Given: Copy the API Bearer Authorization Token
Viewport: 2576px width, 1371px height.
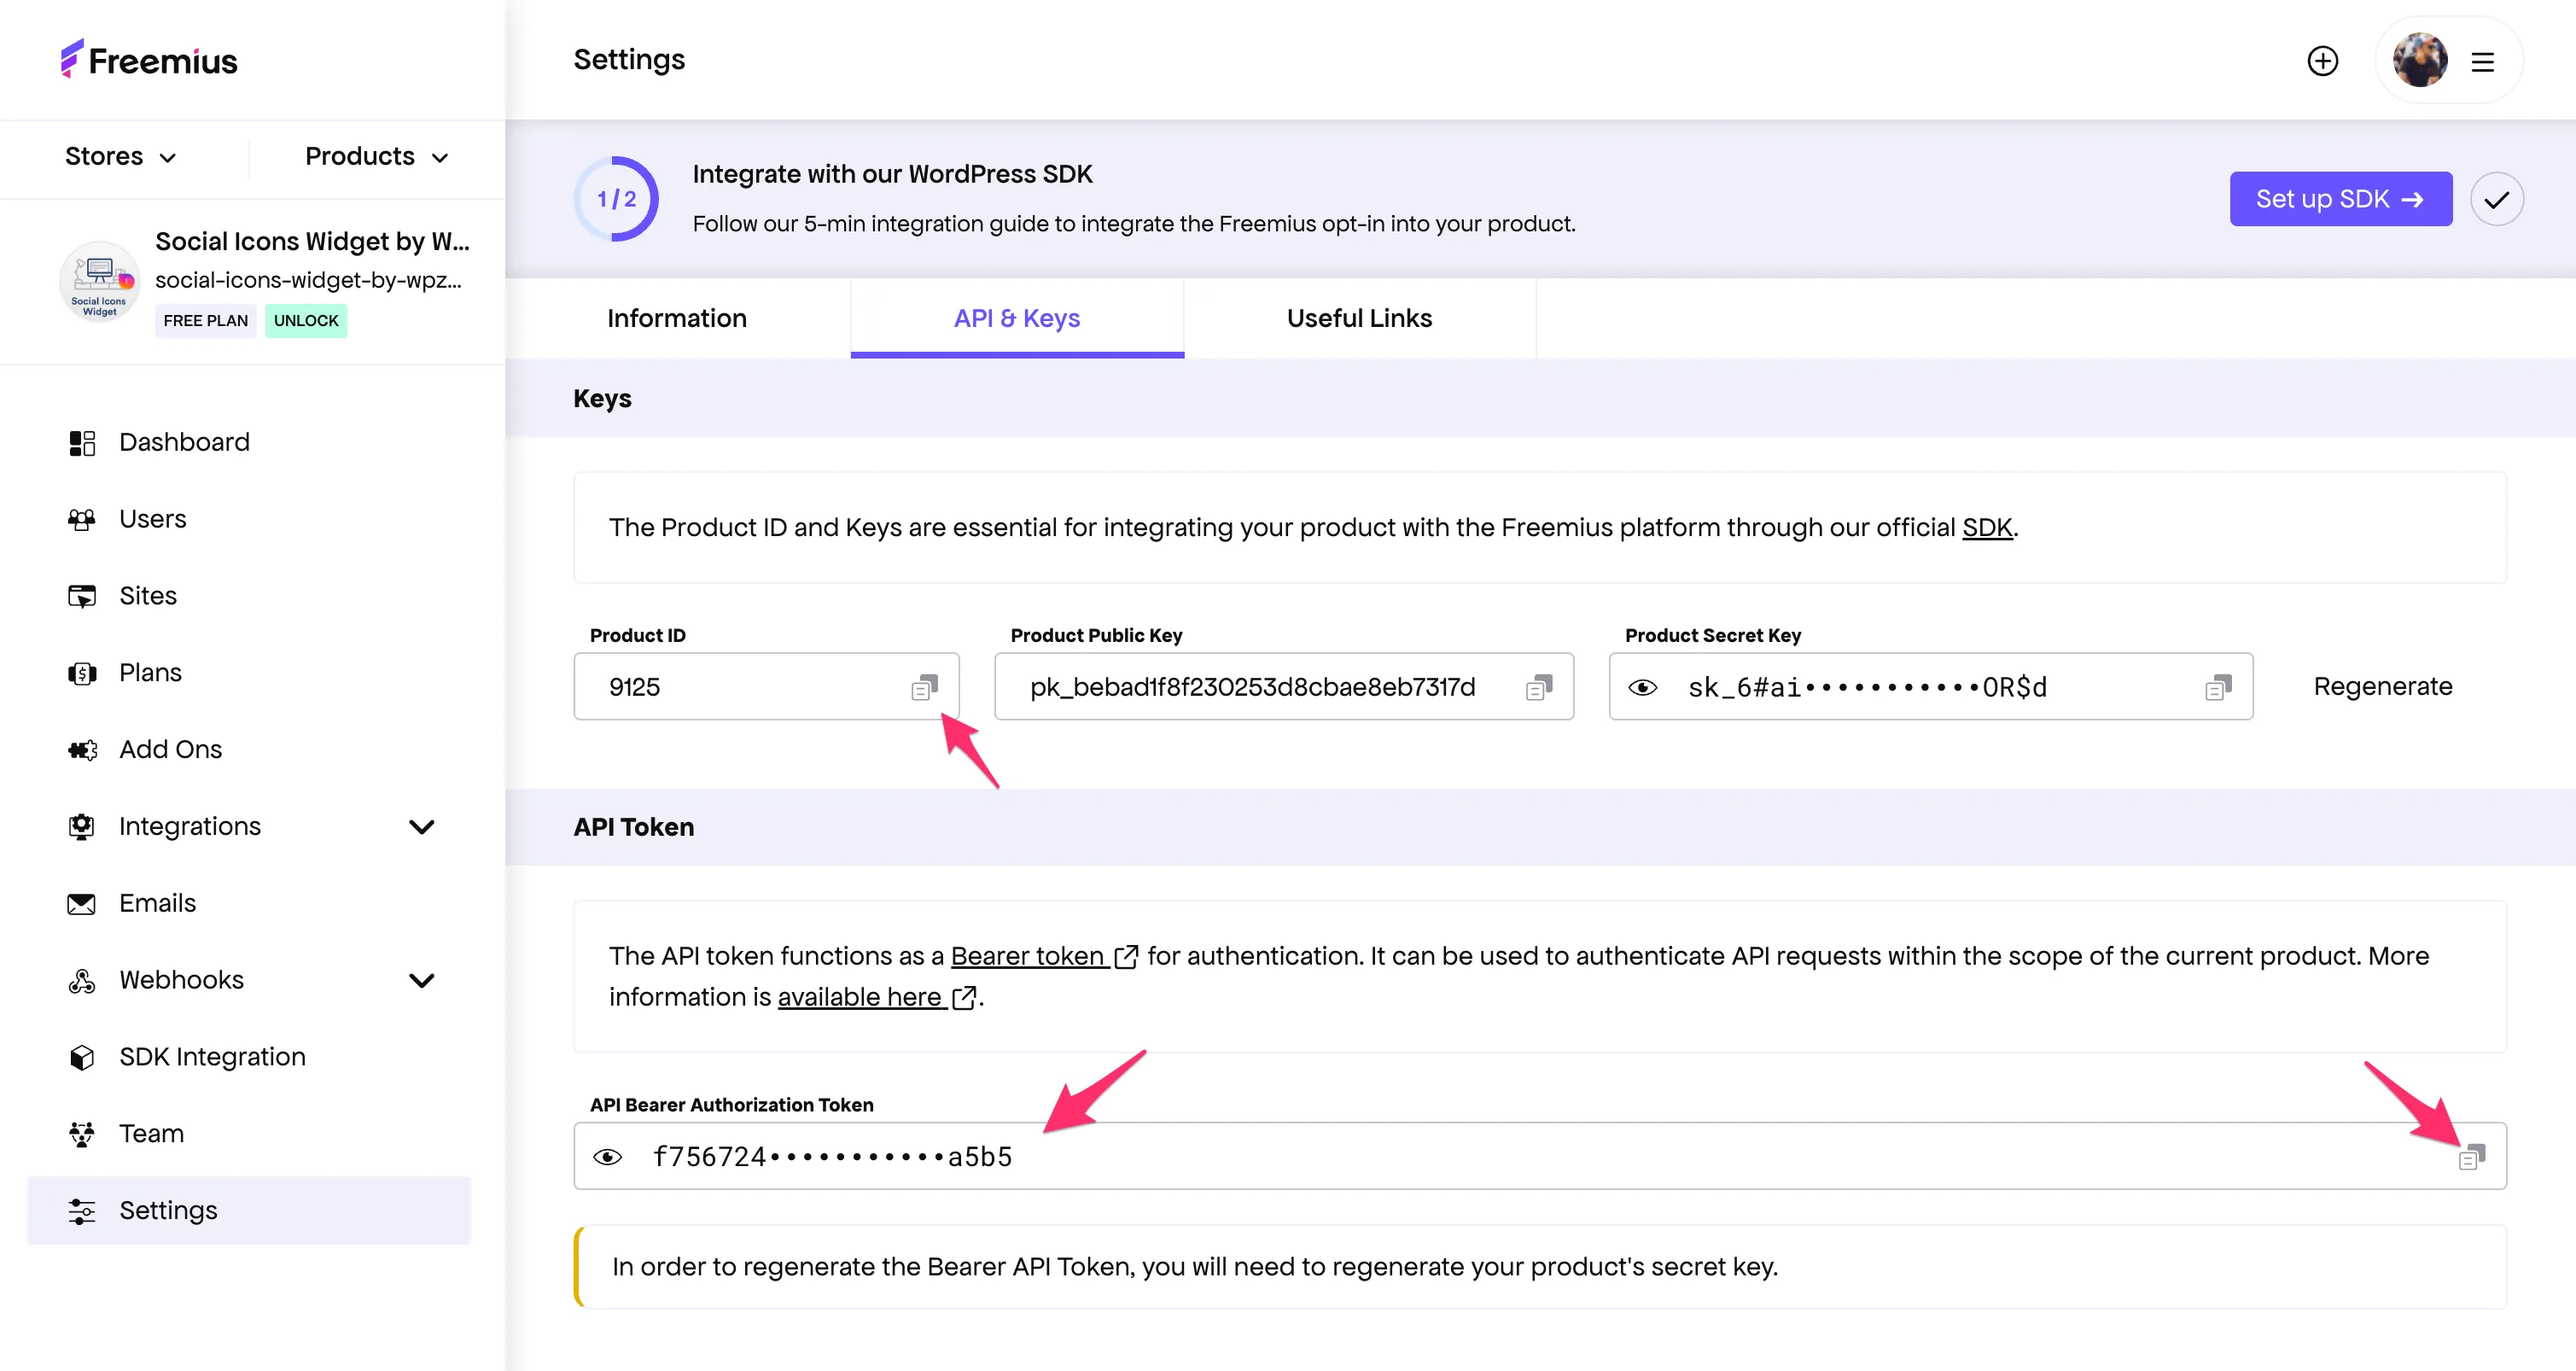Looking at the screenshot, I should click(x=2472, y=1157).
